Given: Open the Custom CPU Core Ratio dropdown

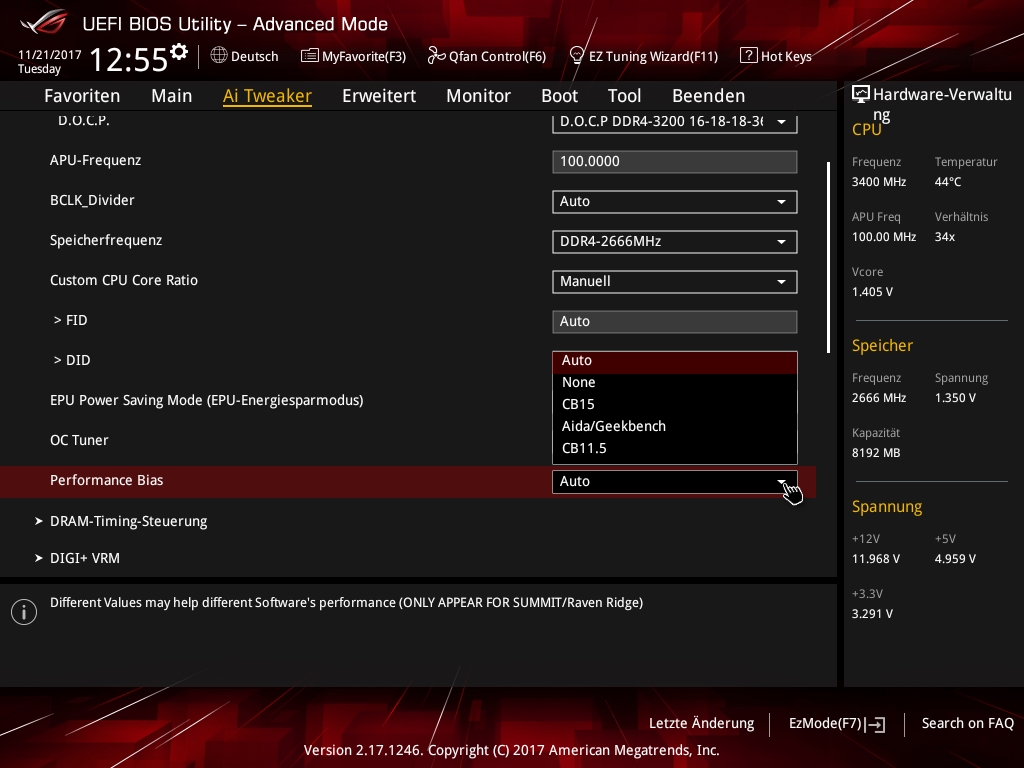Looking at the screenshot, I should (x=675, y=281).
